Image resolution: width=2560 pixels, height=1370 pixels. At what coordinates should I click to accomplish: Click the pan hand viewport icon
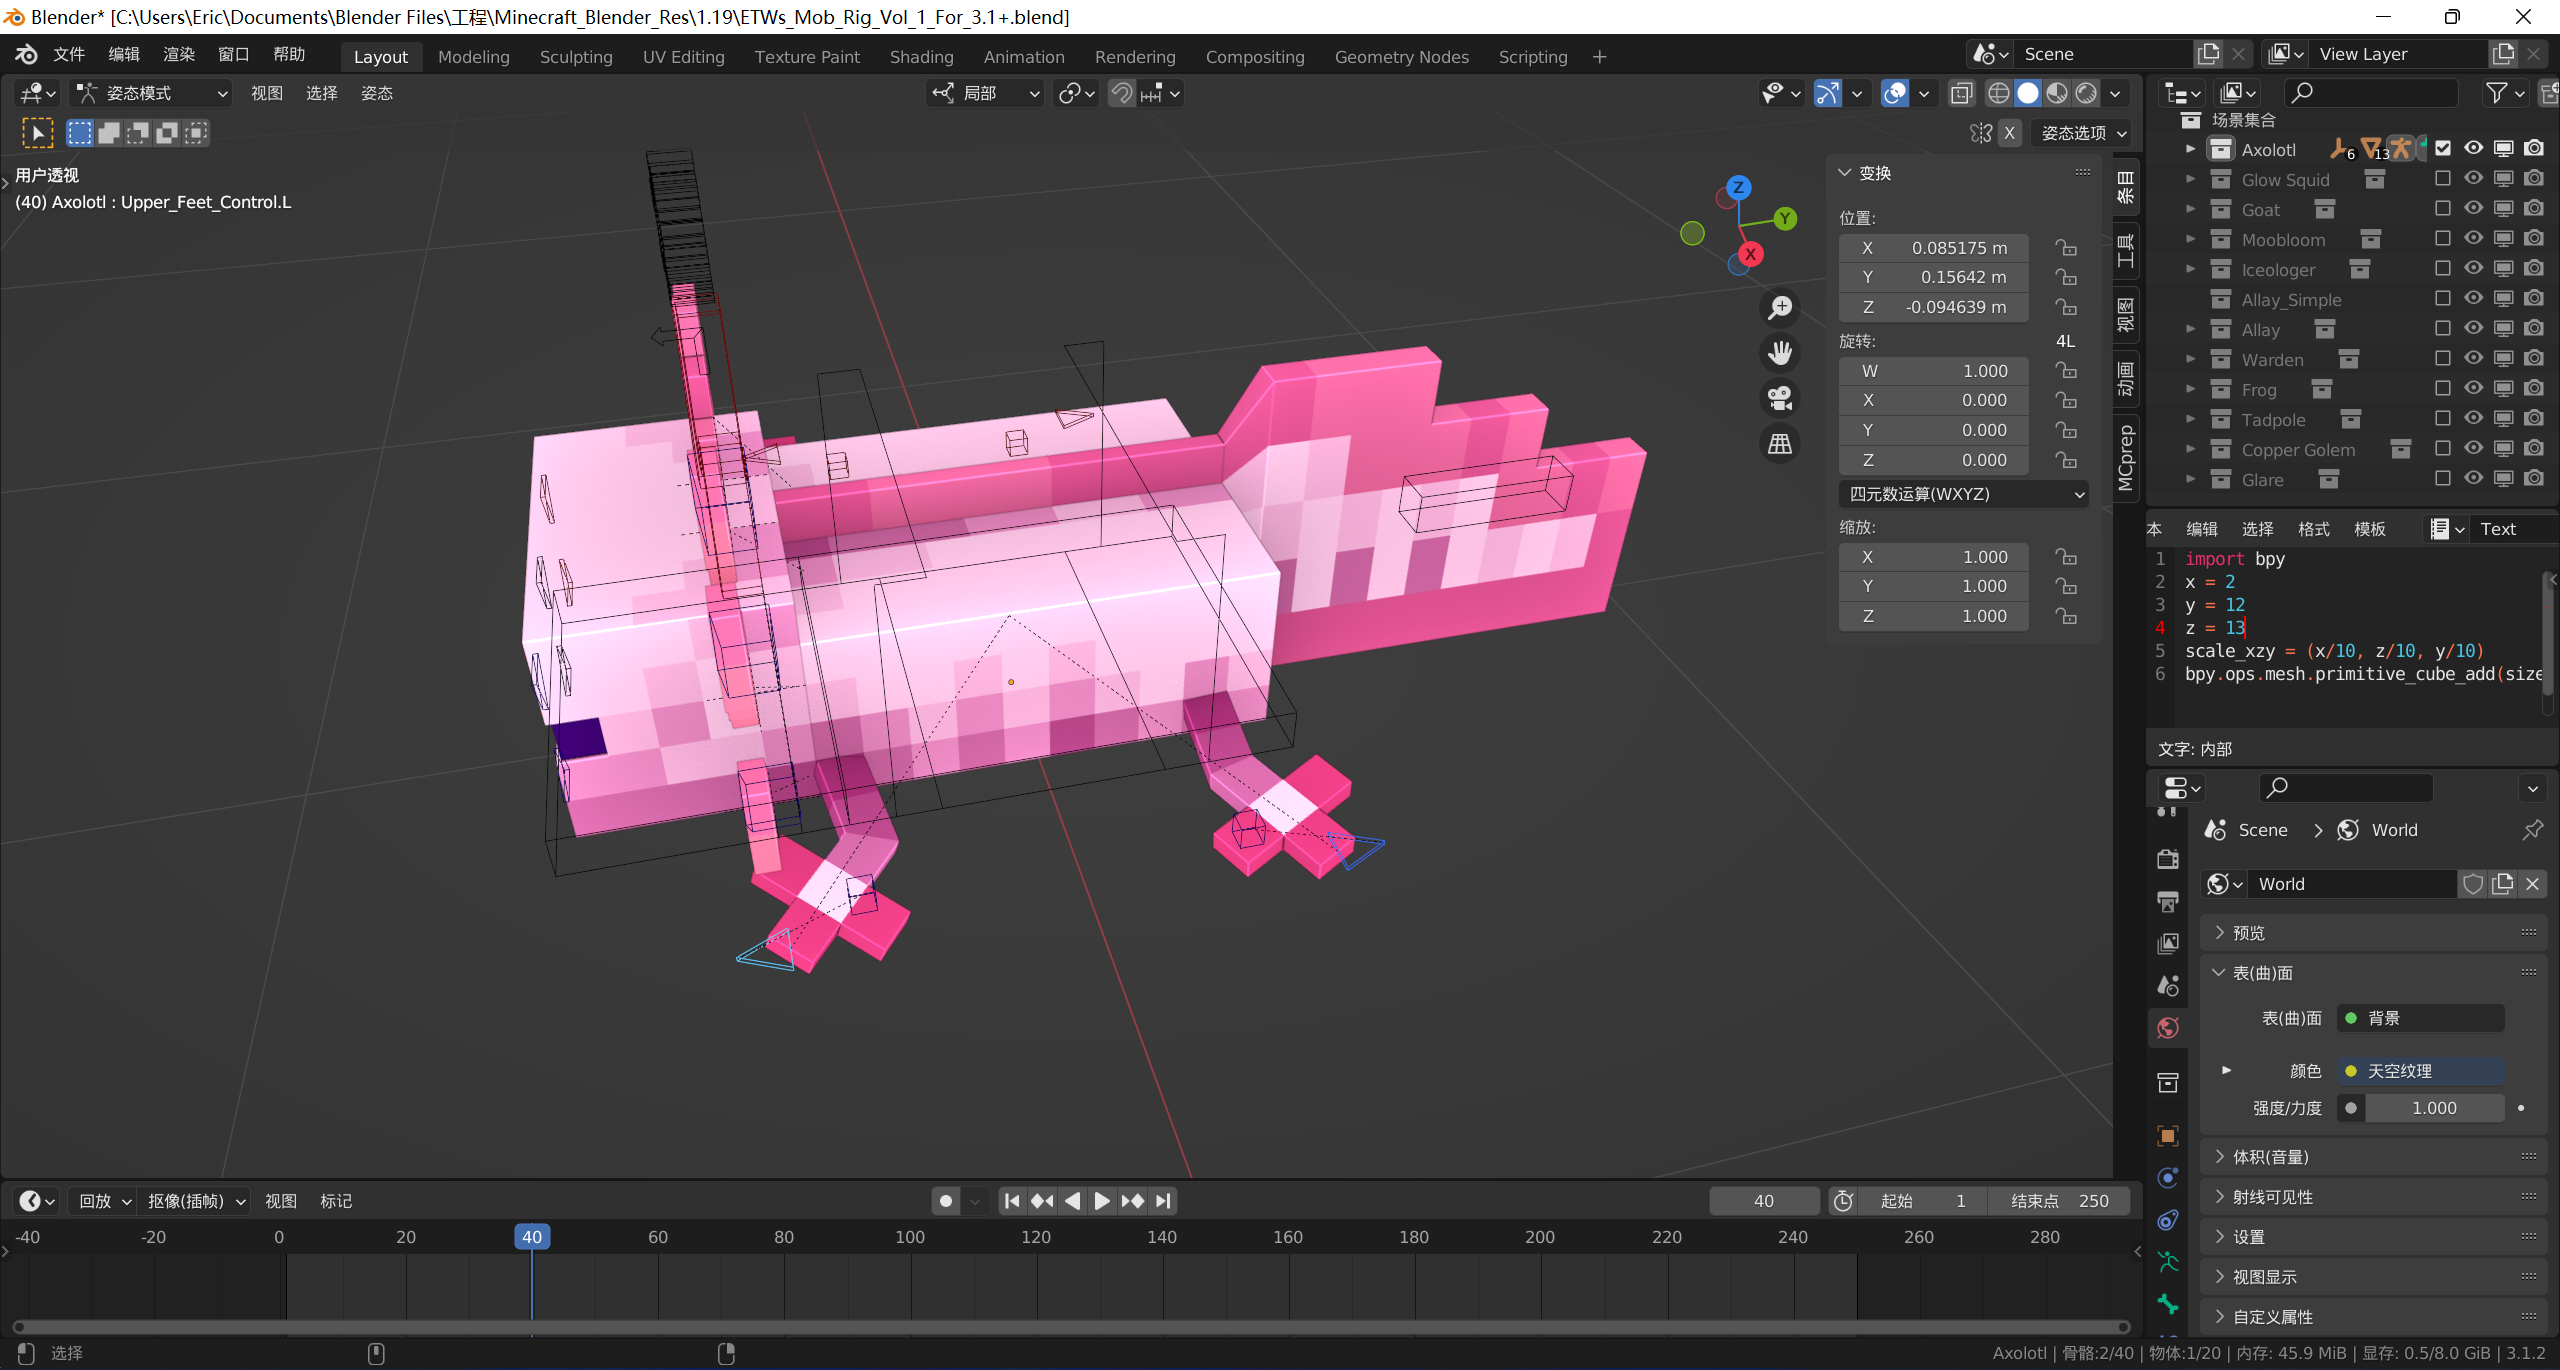pos(1780,353)
